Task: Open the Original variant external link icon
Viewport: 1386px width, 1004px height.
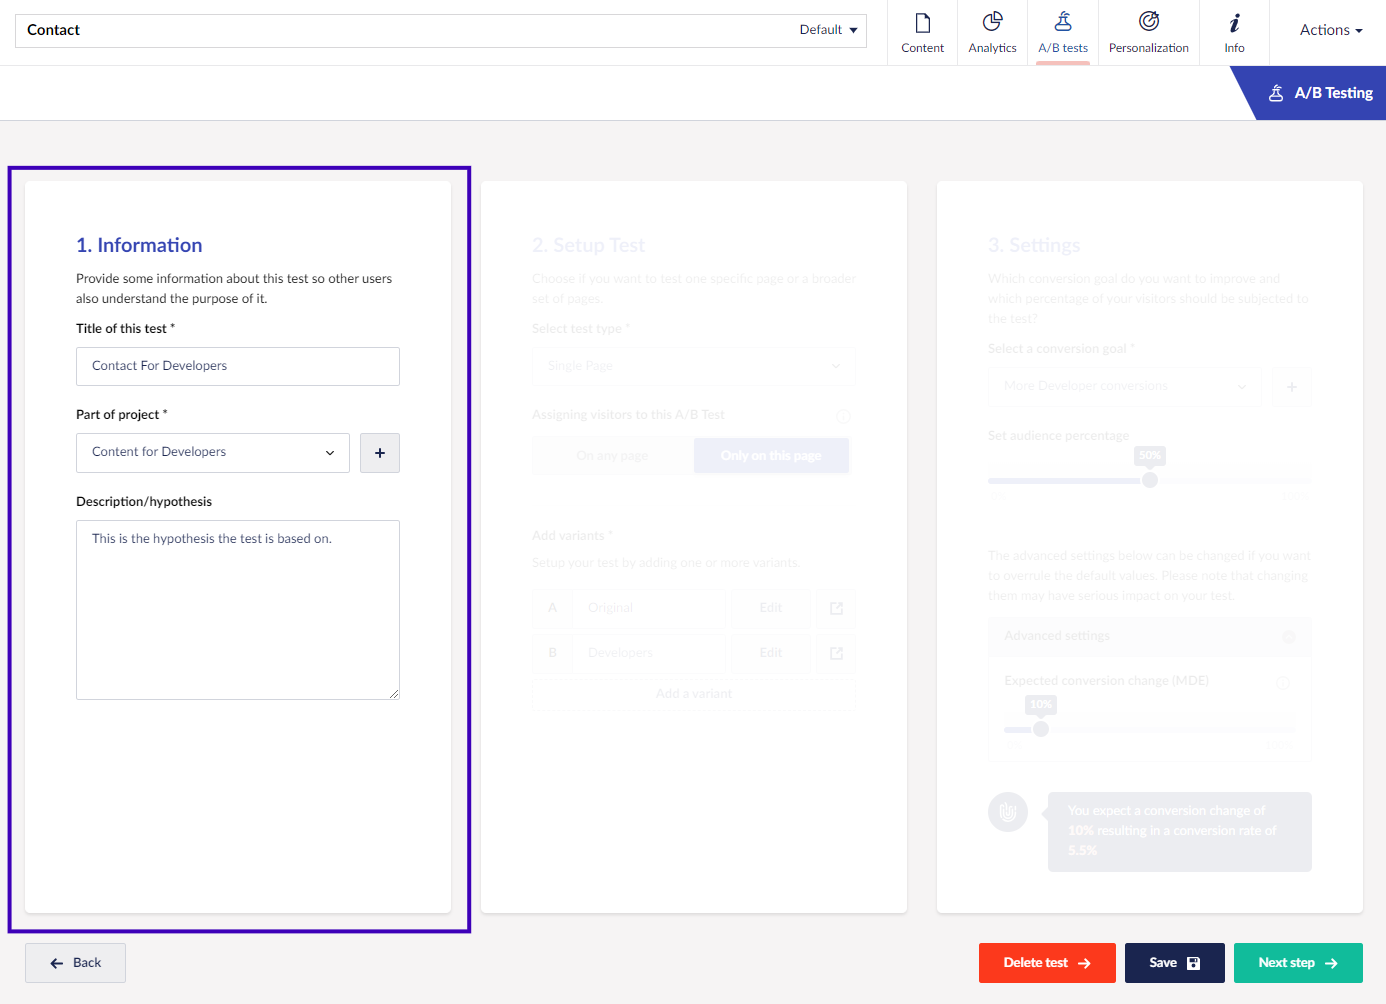Action: pyautogui.click(x=837, y=608)
